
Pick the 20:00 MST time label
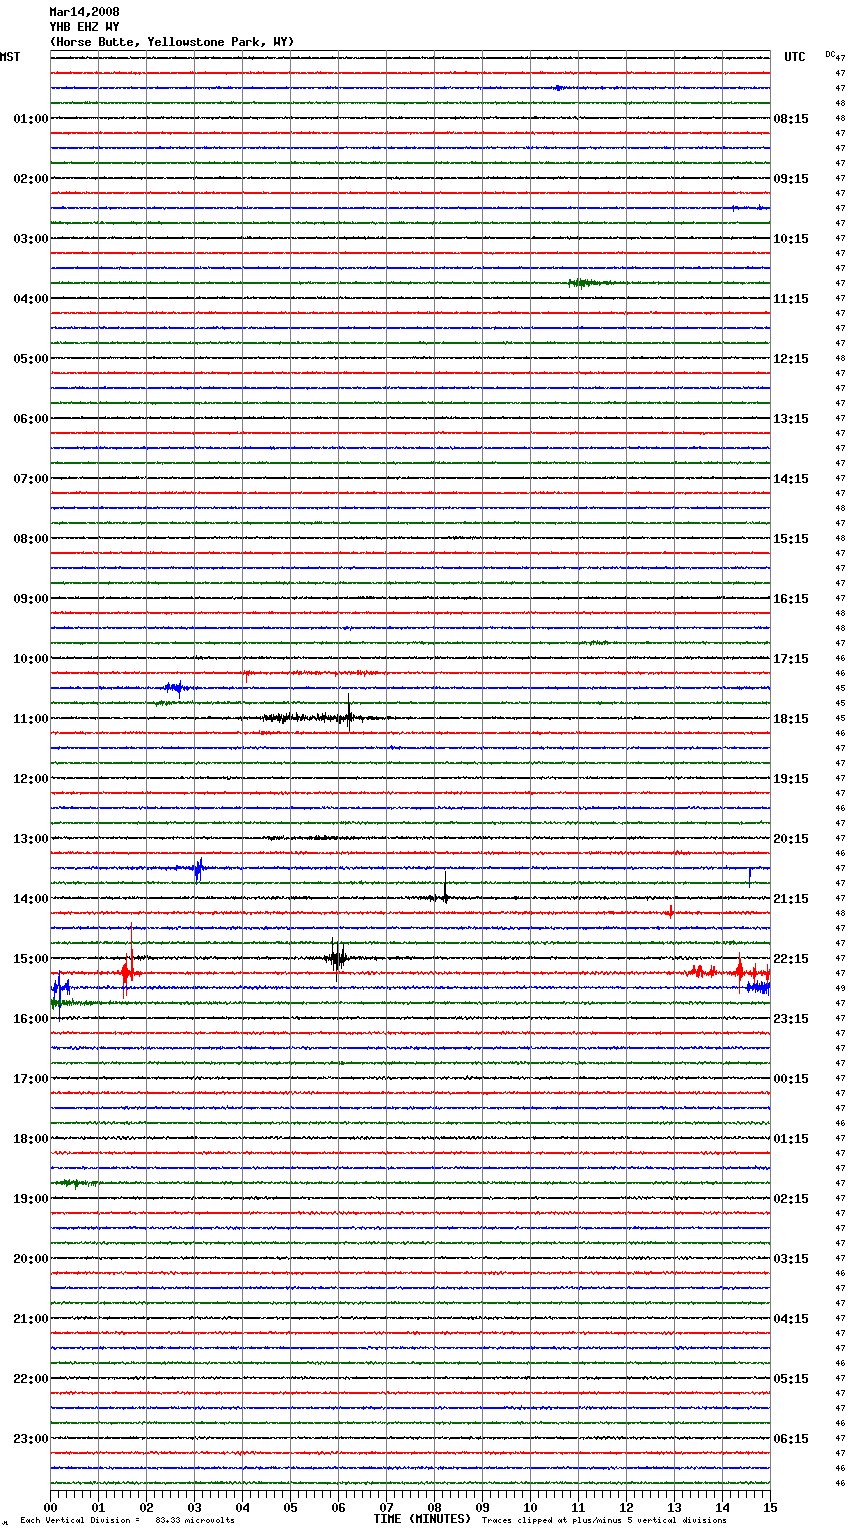pyautogui.click(x=31, y=1259)
